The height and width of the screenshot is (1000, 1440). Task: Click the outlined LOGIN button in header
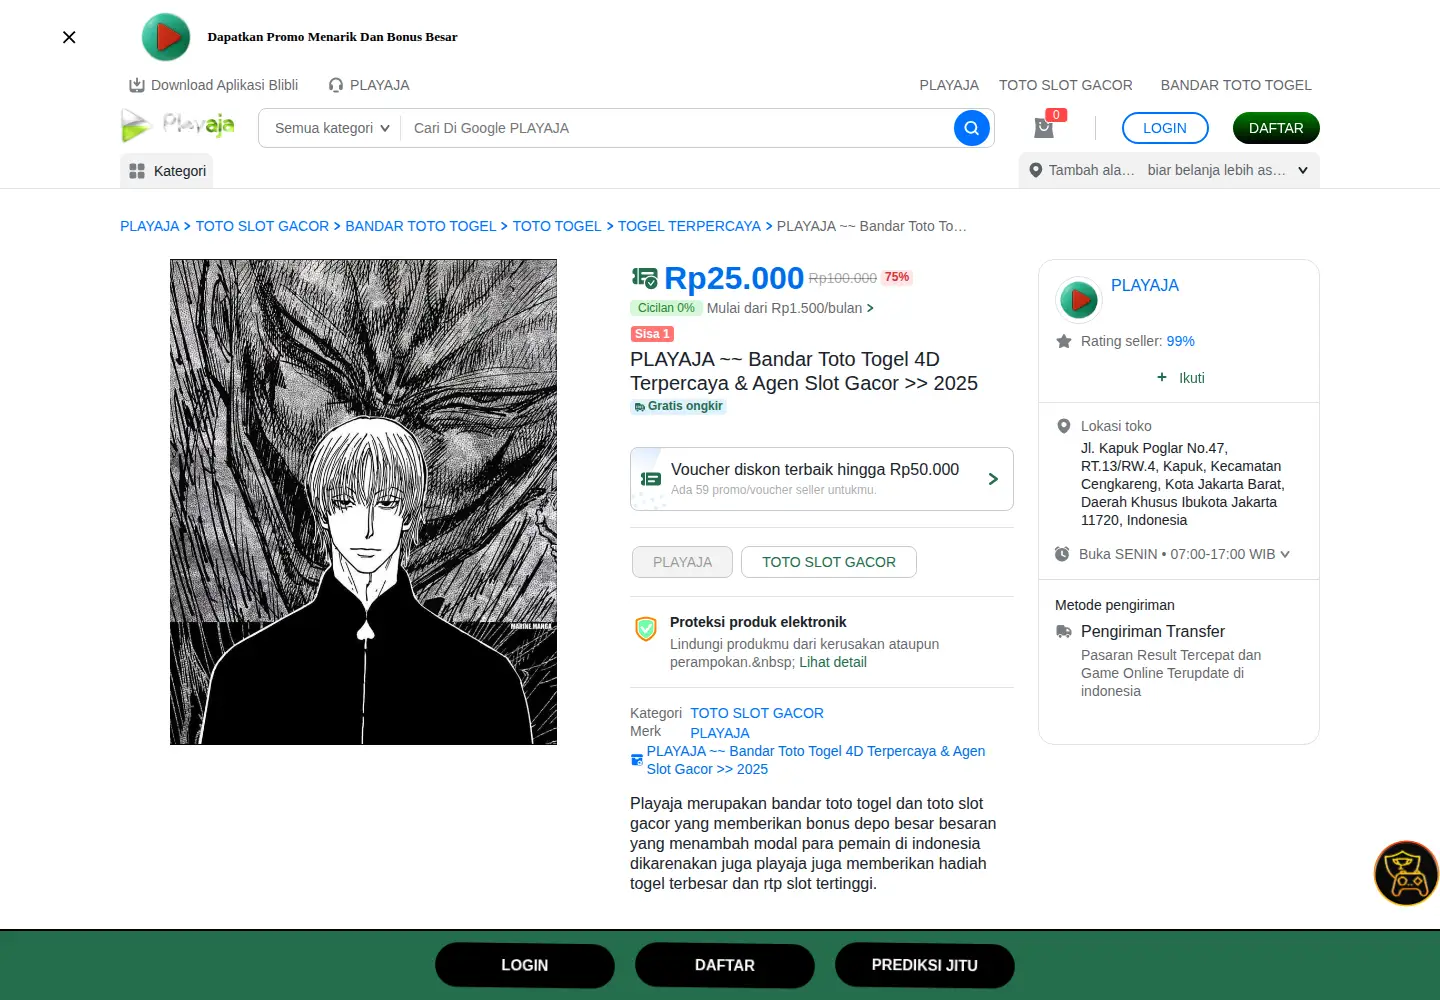pyautogui.click(x=1165, y=128)
